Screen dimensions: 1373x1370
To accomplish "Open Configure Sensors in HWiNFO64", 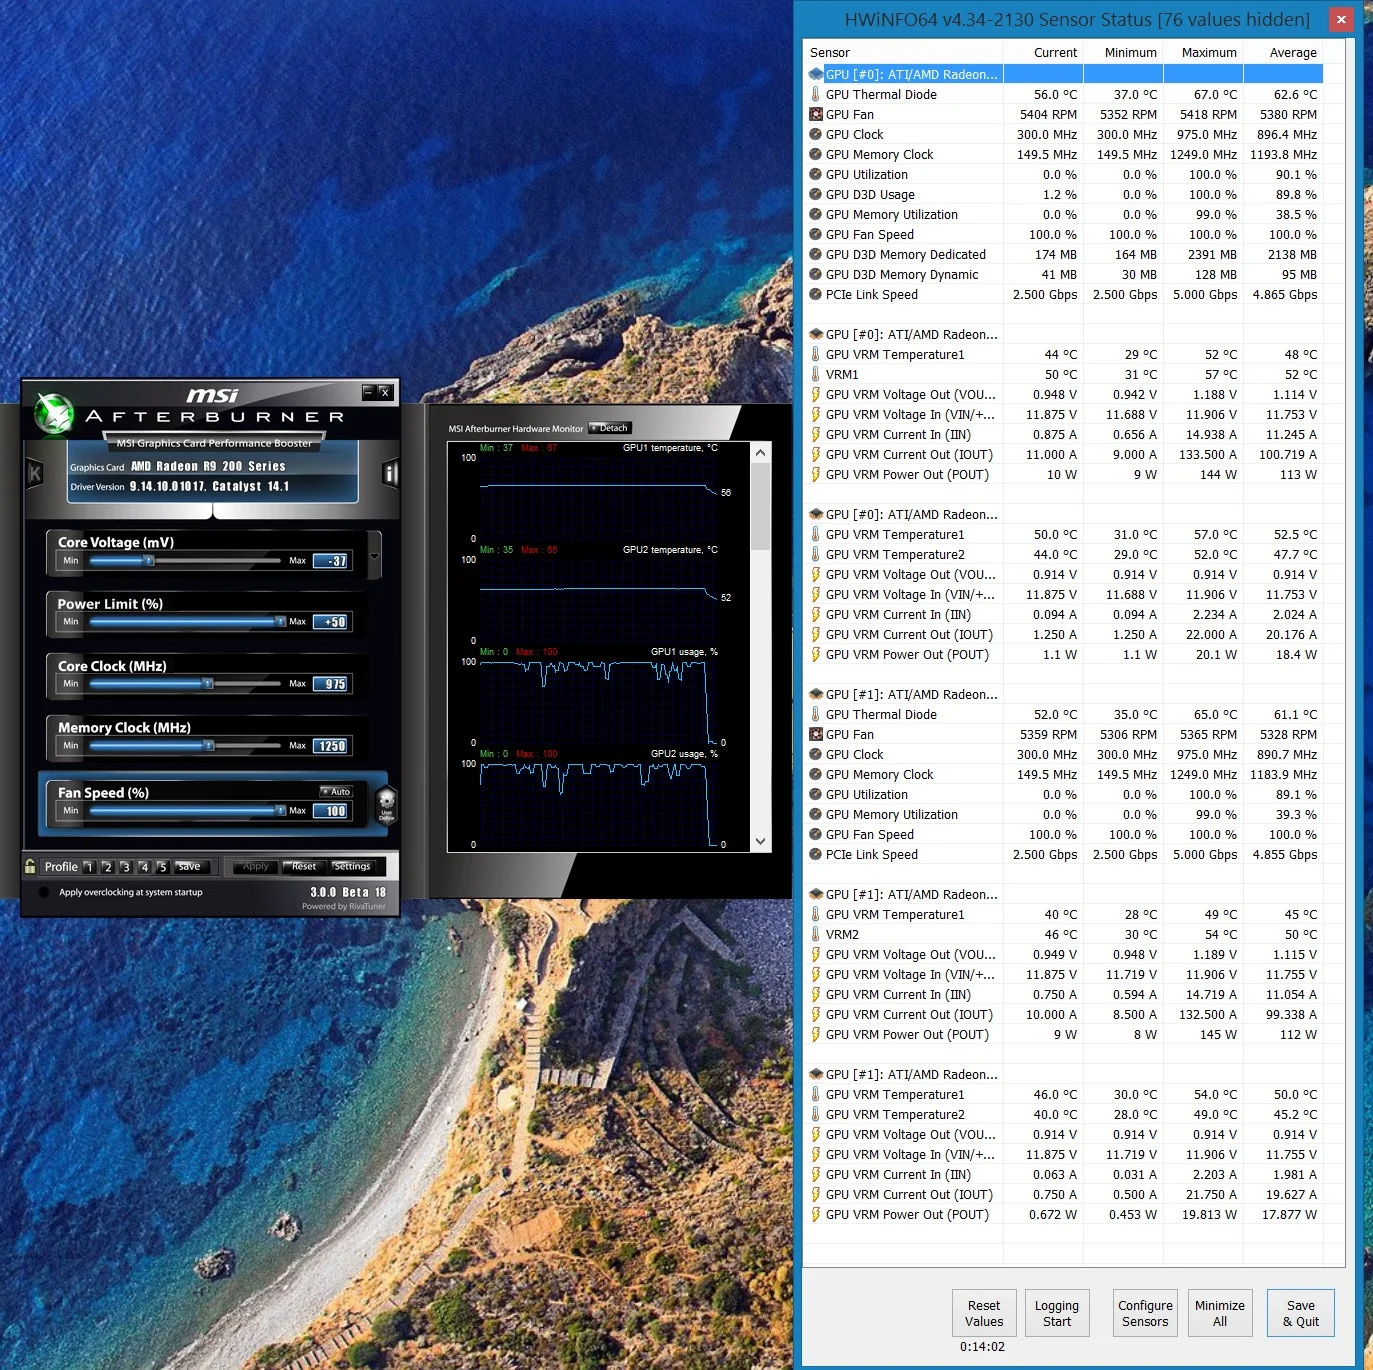I will click(x=1145, y=1313).
